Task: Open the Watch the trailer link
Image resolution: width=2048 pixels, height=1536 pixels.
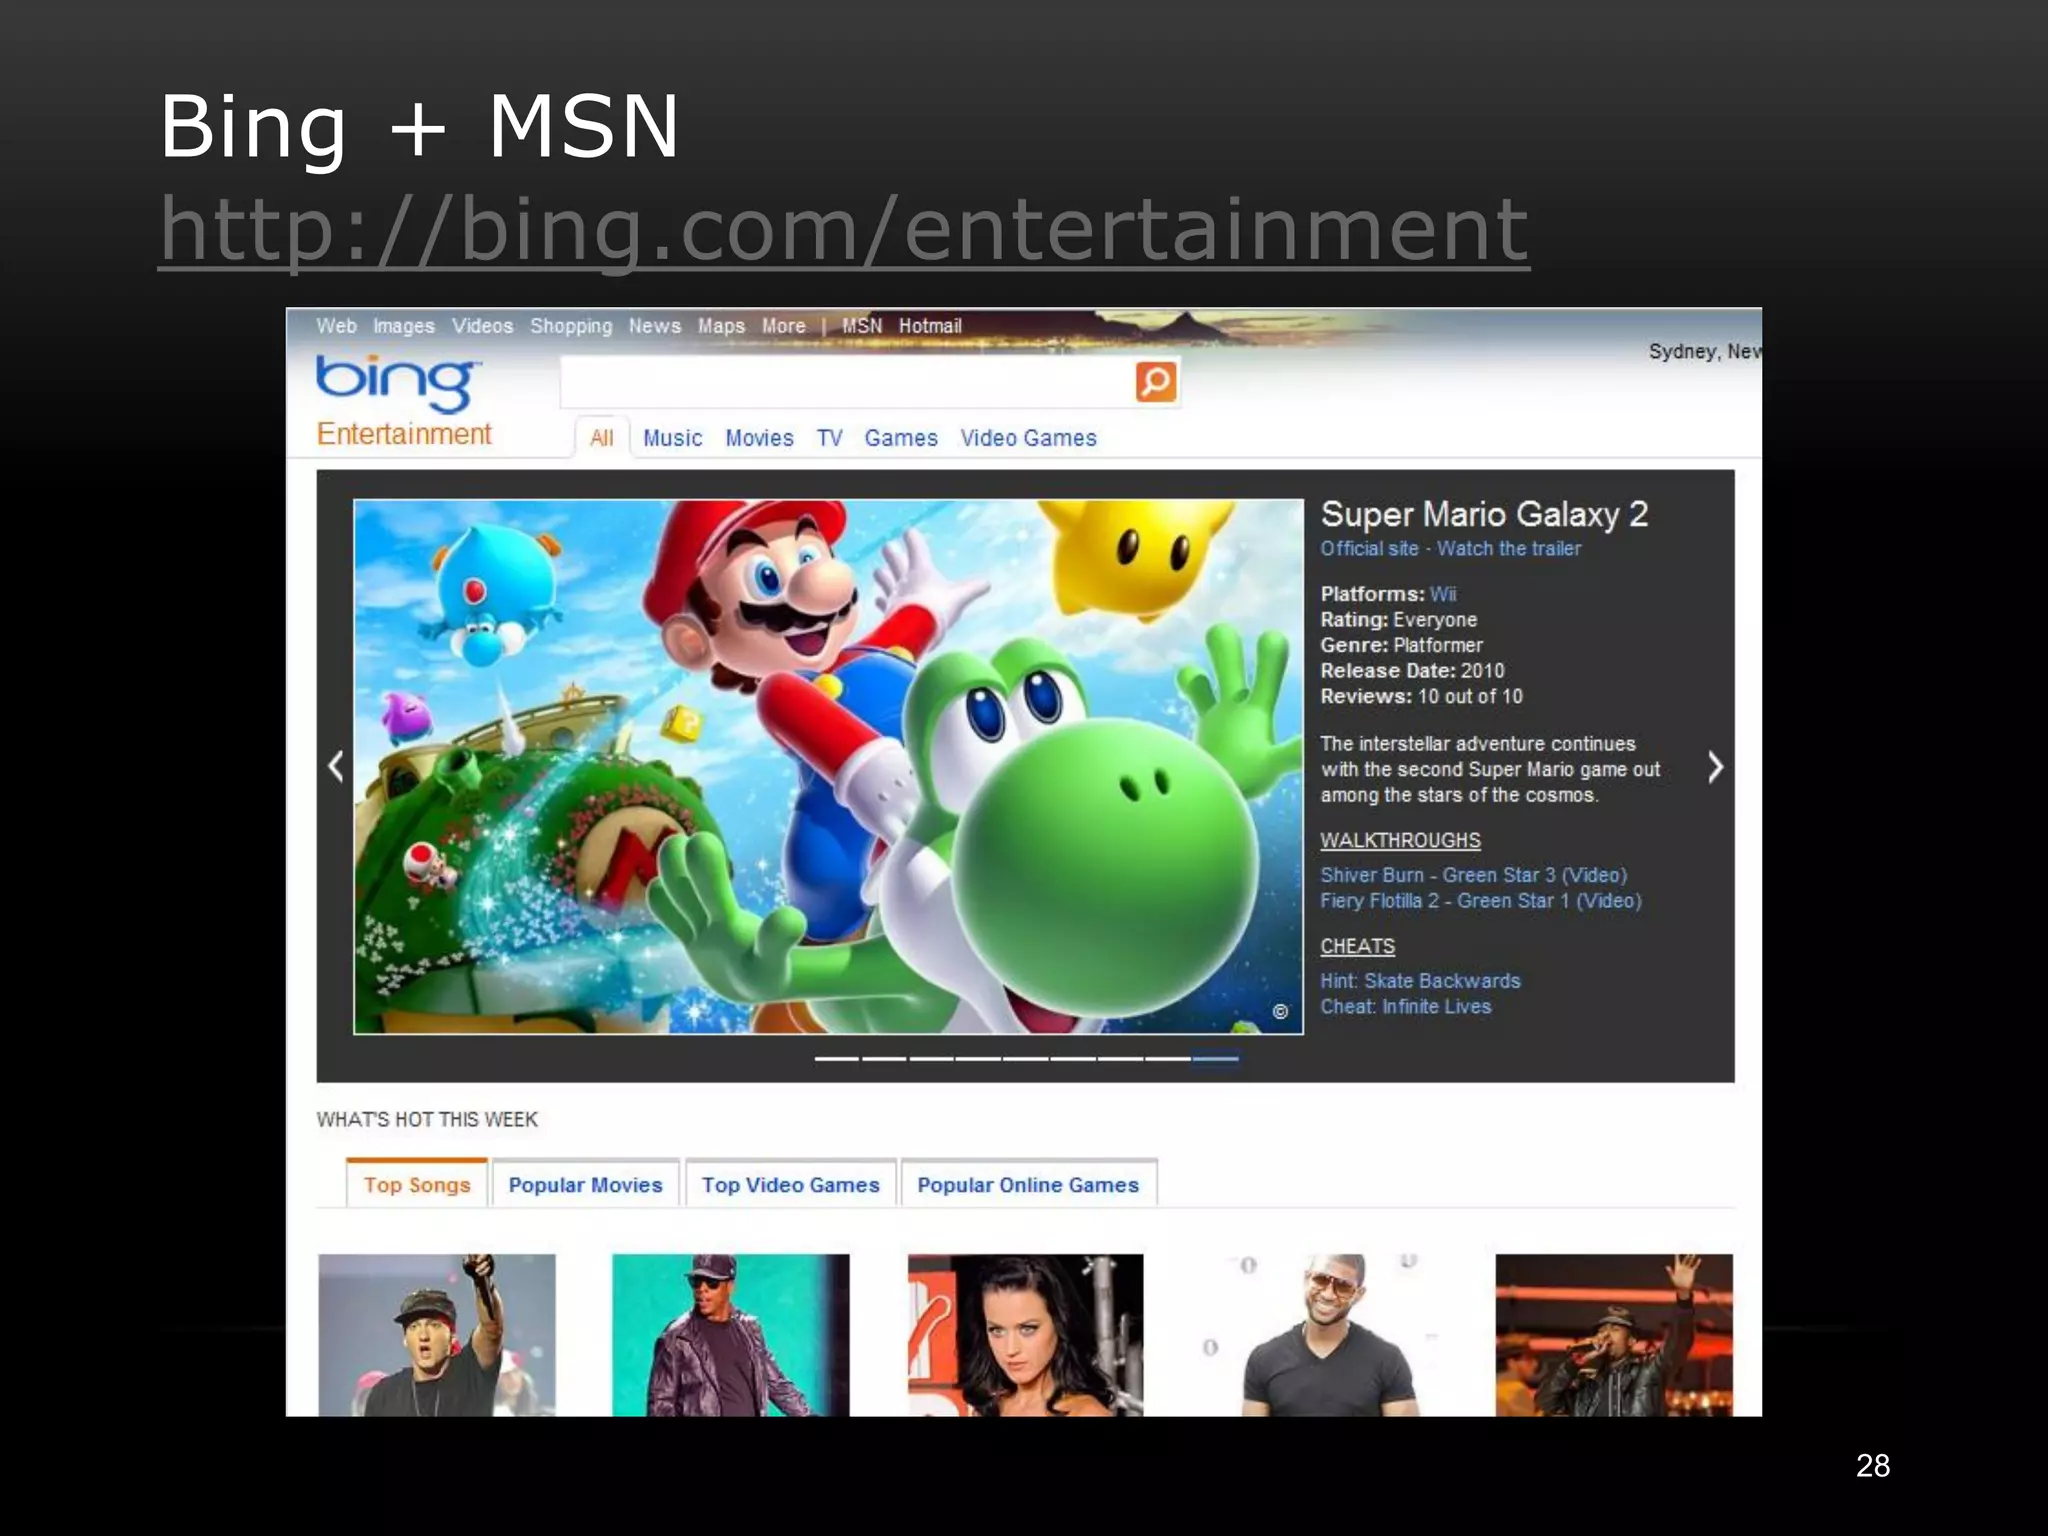Action: 1509,549
